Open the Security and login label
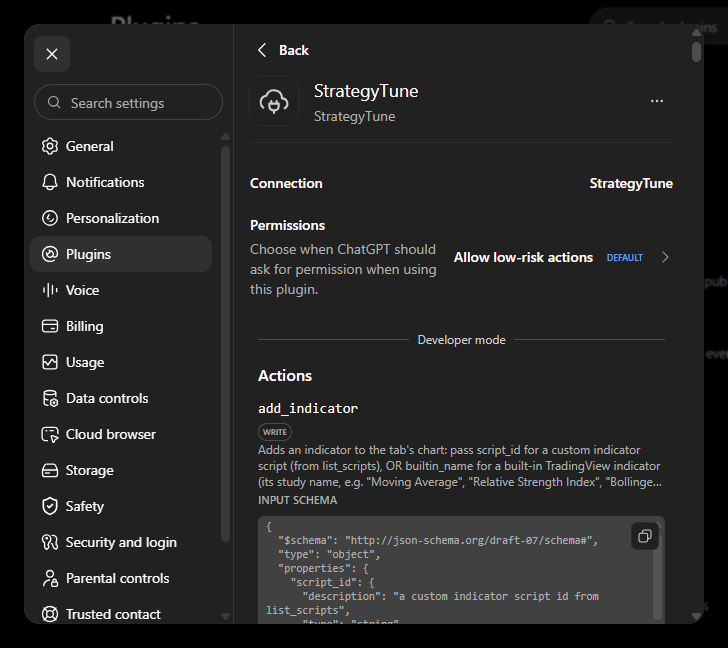Screen dimensions: 728x648 tap(121, 542)
